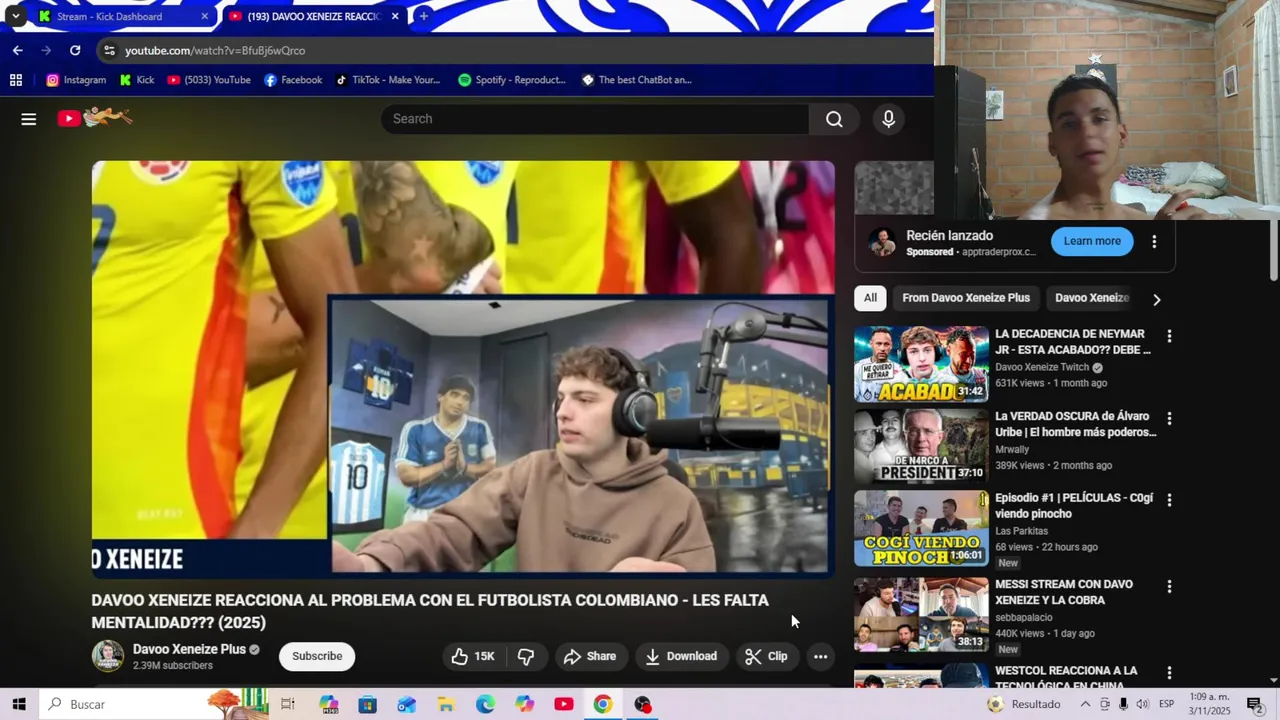Click the YouTube logo to go home
The height and width of the screenshot is (720, 1280).
(94, 118)
